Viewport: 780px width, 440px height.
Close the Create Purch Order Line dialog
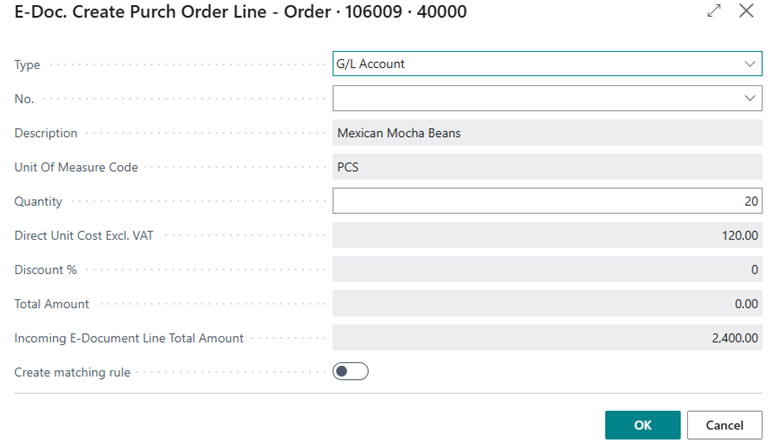click(x=746, y=11)
